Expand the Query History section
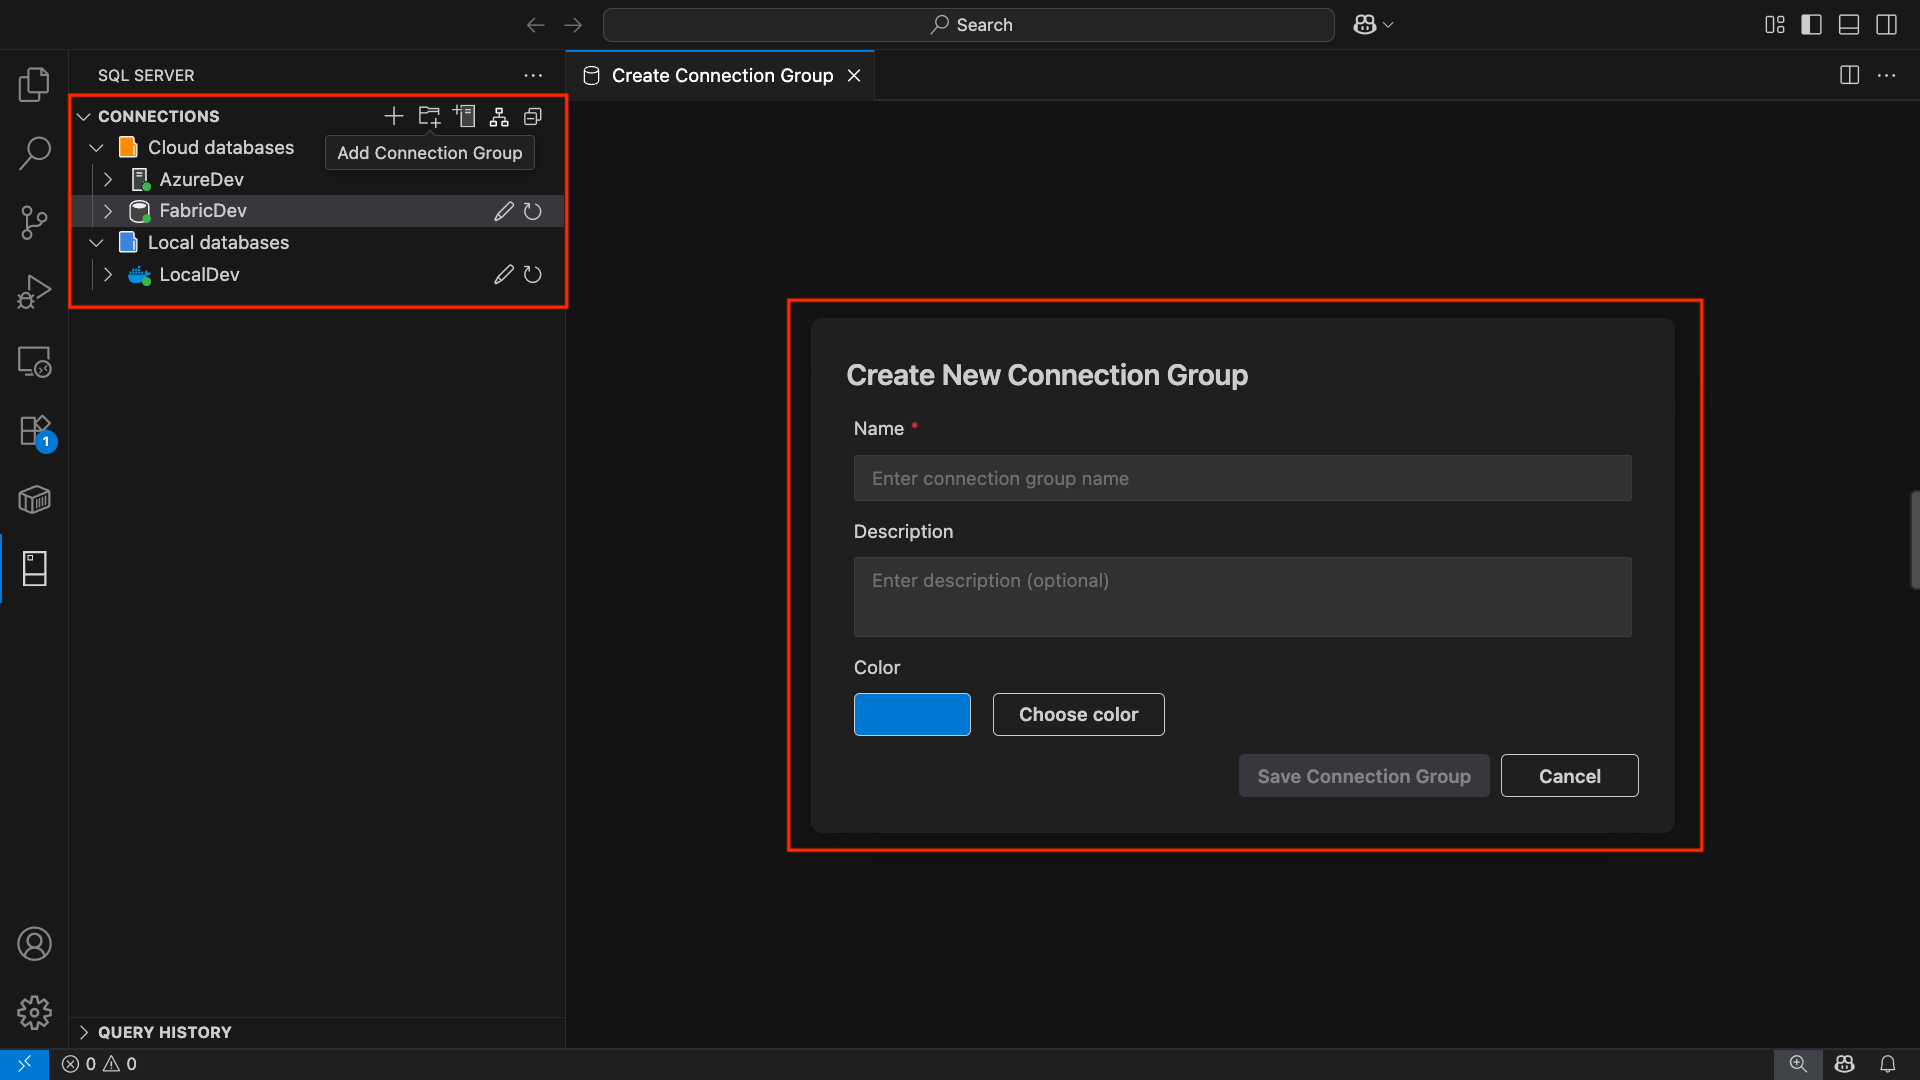The height and width of the screenshot is (1080, 1920). click(84, 1032)
